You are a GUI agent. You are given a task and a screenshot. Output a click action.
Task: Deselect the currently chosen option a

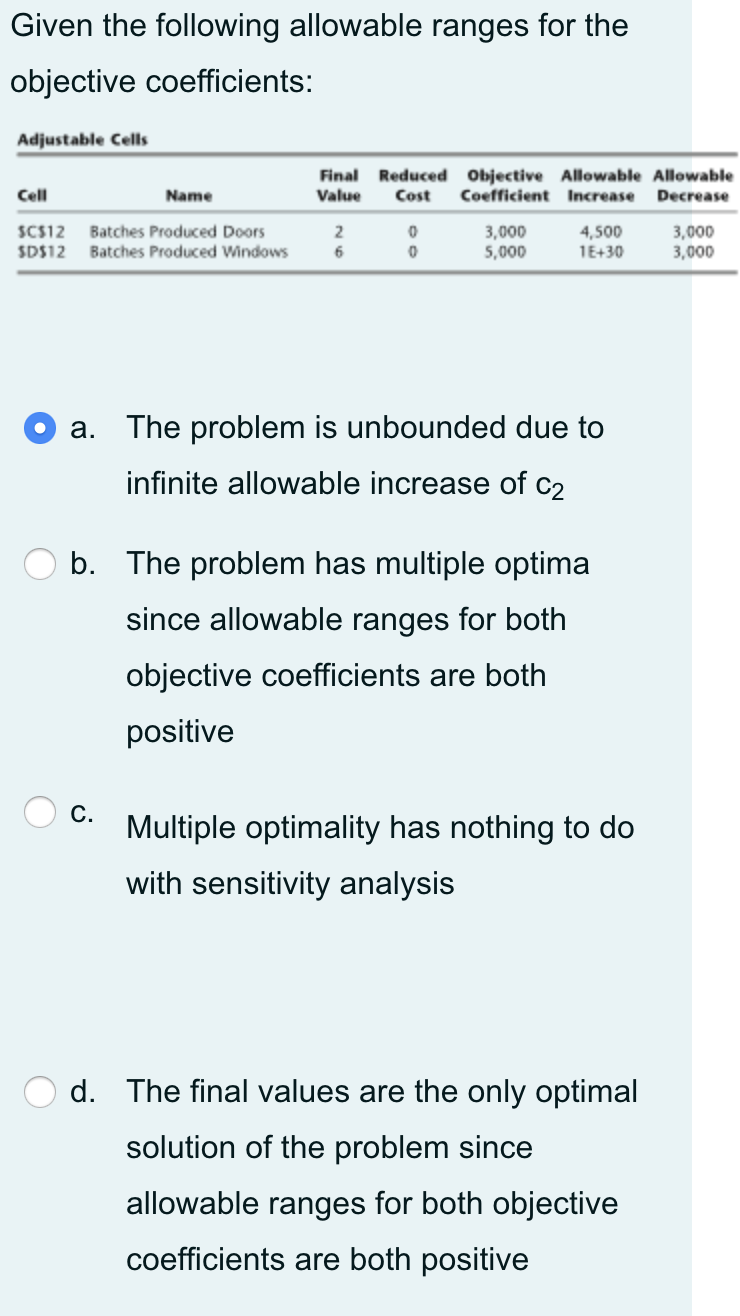coord(38,427)
